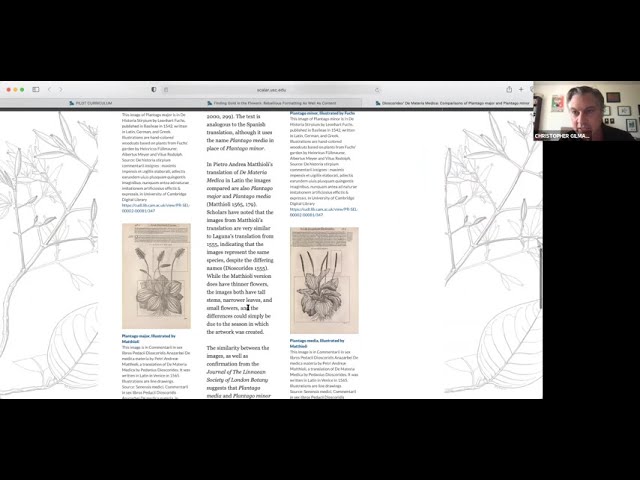Viewport: 640px width, 480px height.
Task: Click 'Journal of The Linnaean Society' italic text
Action: [237, 376]
